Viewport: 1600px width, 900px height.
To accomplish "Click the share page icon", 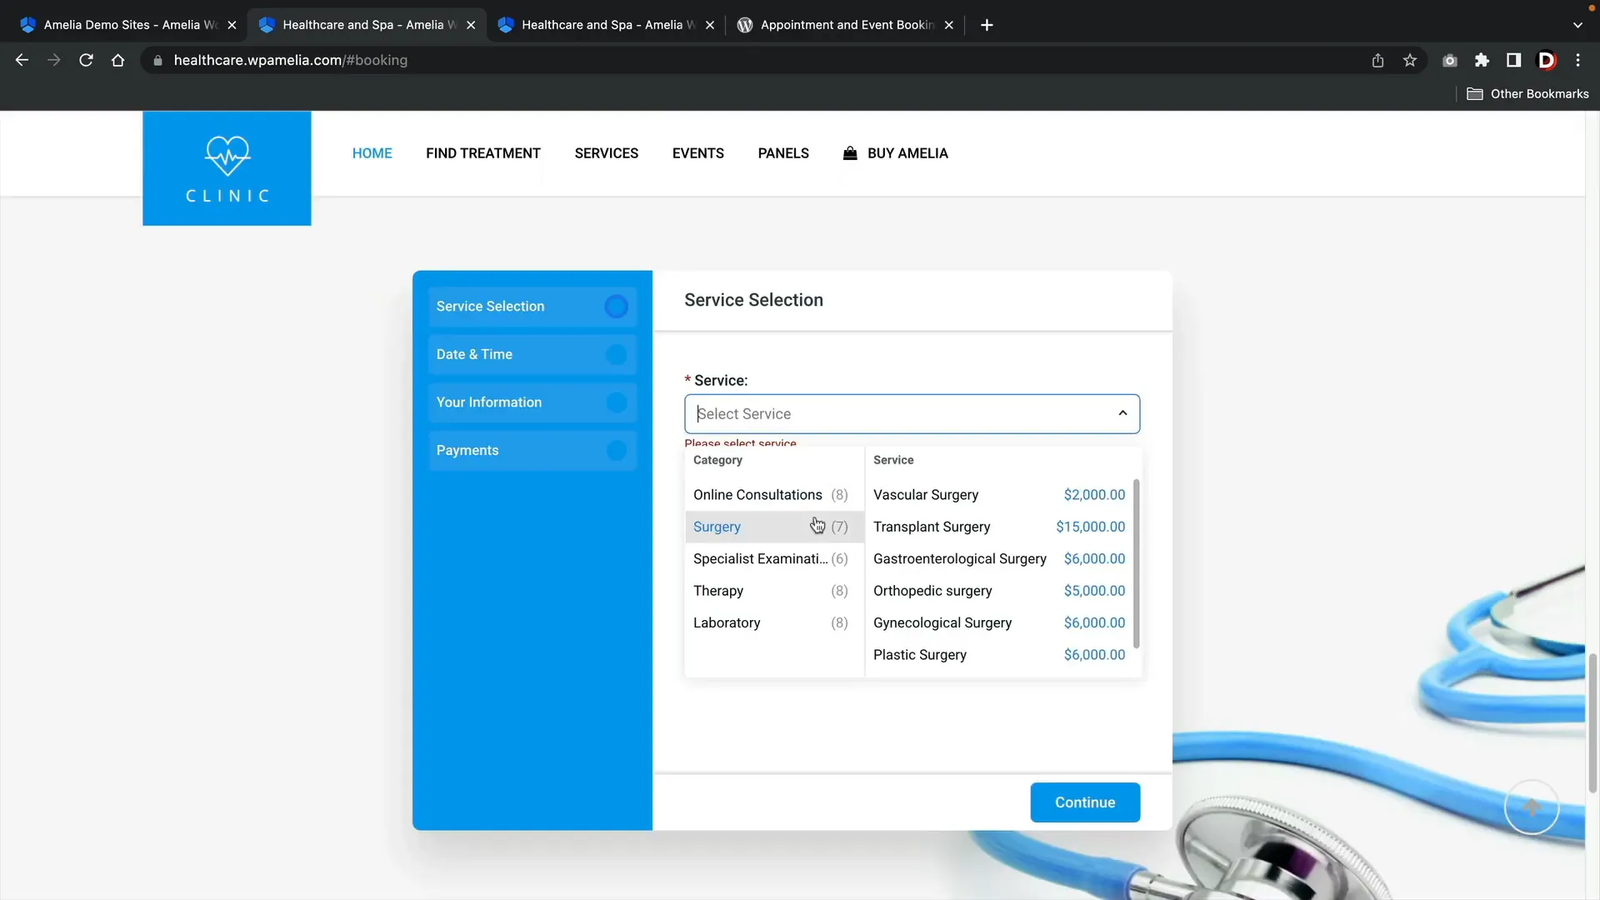I will point(1378,60).
